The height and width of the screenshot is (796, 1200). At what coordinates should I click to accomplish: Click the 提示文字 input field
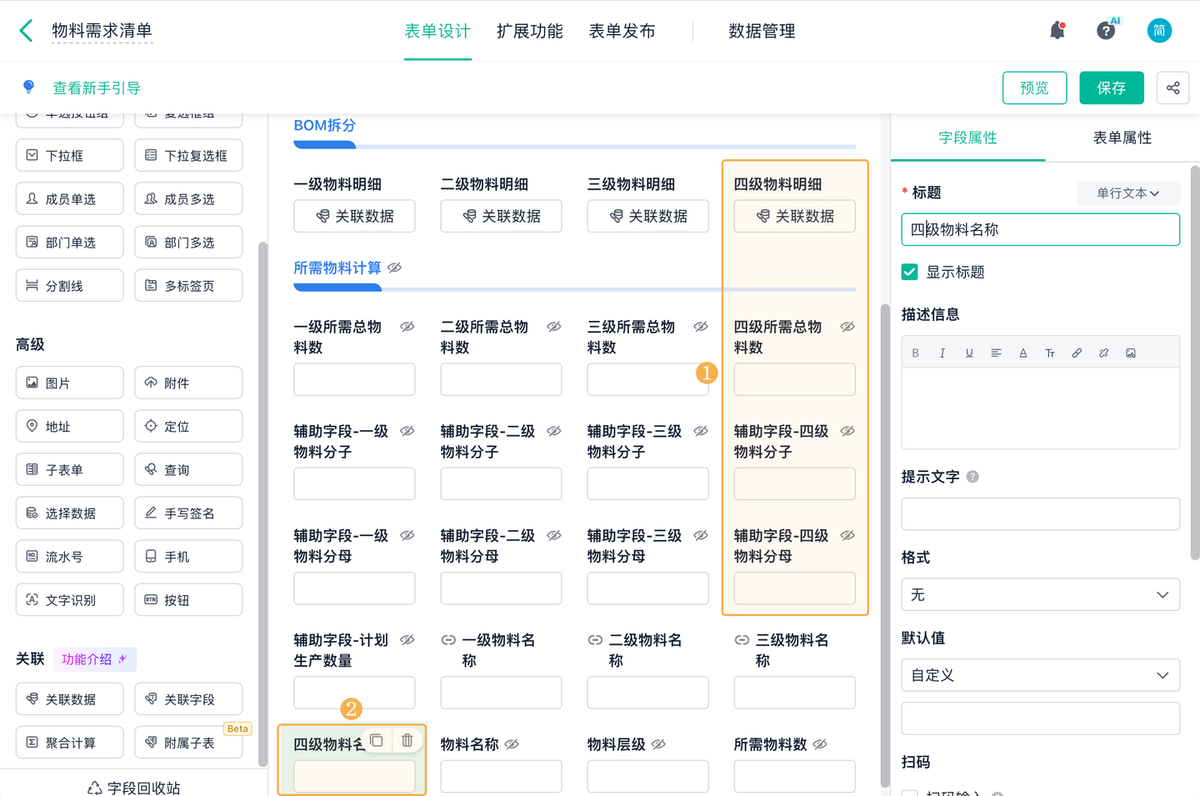coord(1040,514)
